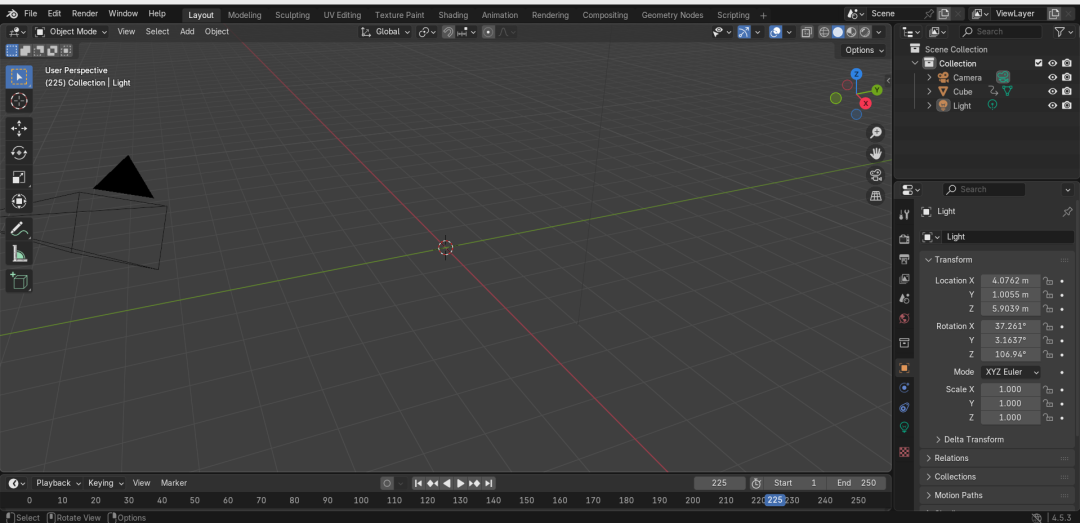Click the Blender logo menu icon
The height and width of the screenshot is (523, 1080).
click(x=12, y=14)
